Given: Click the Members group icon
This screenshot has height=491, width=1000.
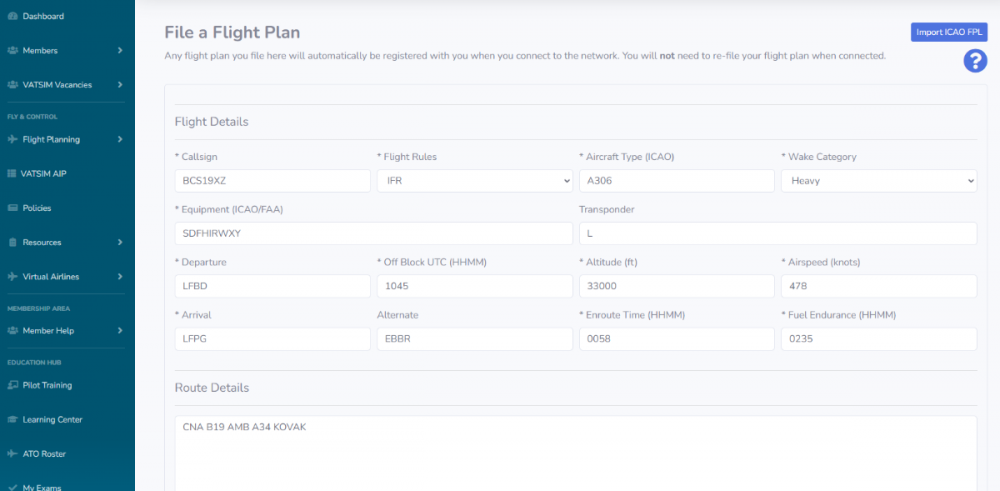Looking at the screenshot, I should pyautogui.click(x=12, y=50).
